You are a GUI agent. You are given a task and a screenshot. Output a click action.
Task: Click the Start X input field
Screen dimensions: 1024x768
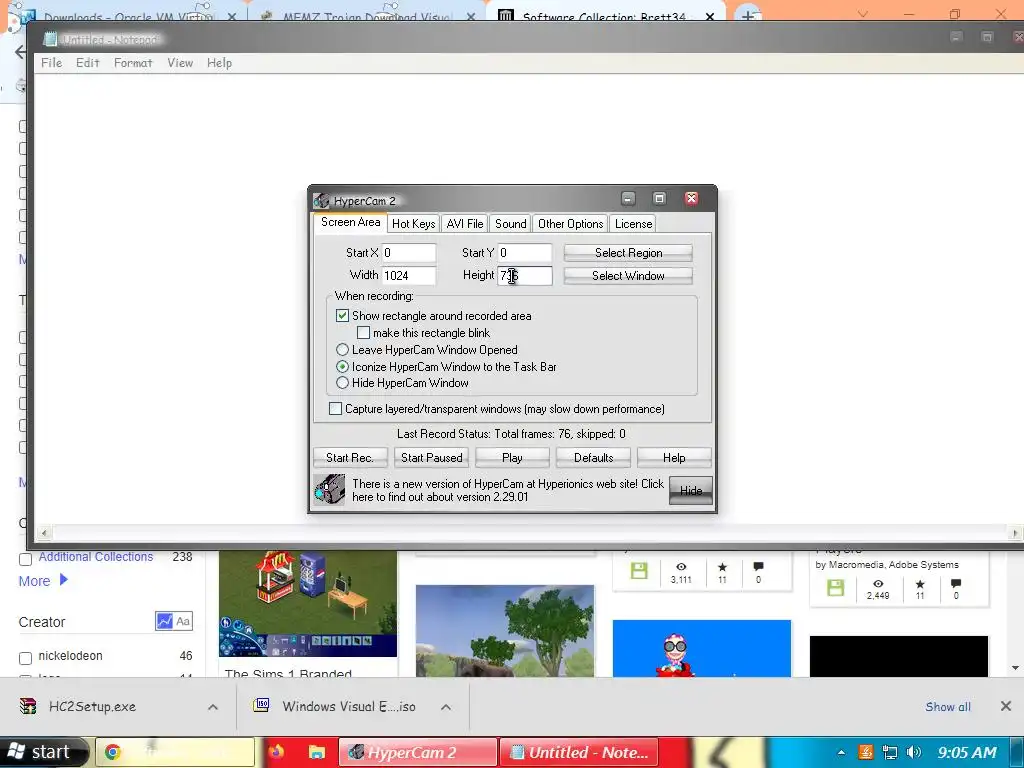point(409,253)
